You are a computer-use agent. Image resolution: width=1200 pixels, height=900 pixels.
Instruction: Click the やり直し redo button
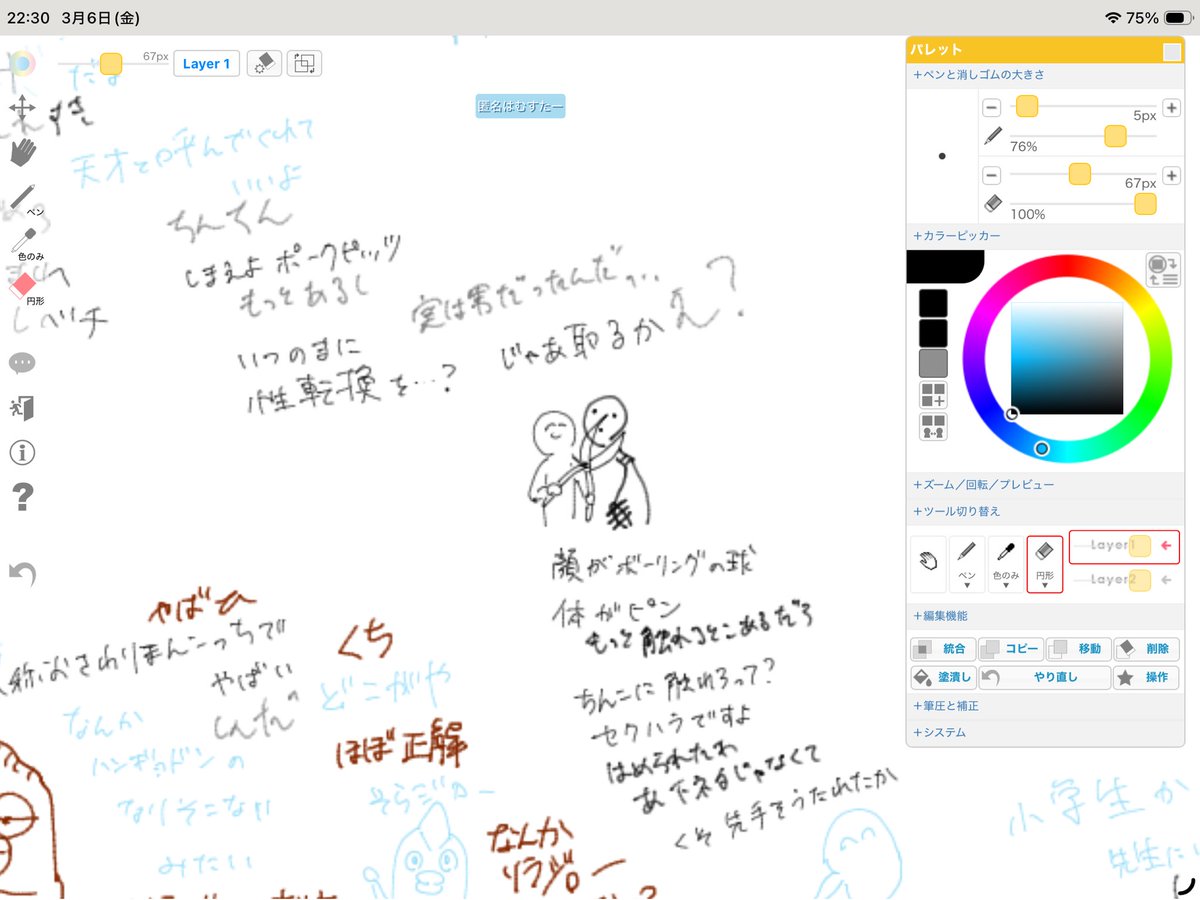(x=1045, y=677)
